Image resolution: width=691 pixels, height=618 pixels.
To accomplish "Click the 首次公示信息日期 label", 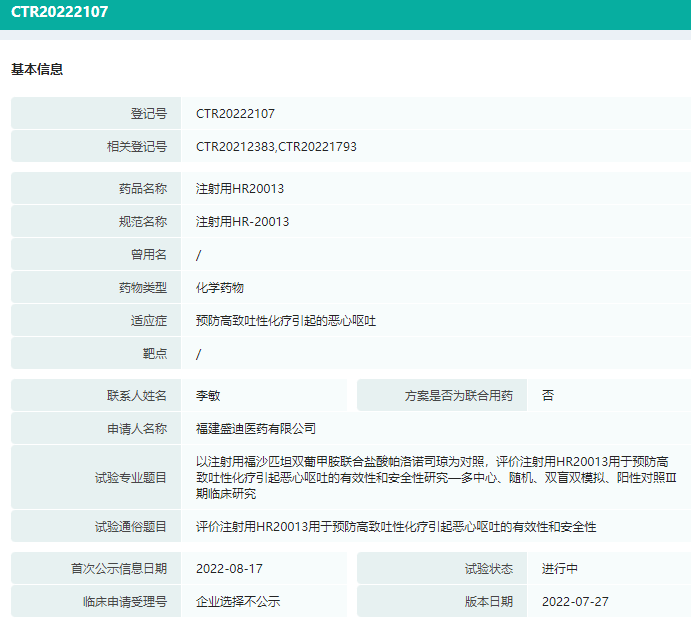I will 119,568.
